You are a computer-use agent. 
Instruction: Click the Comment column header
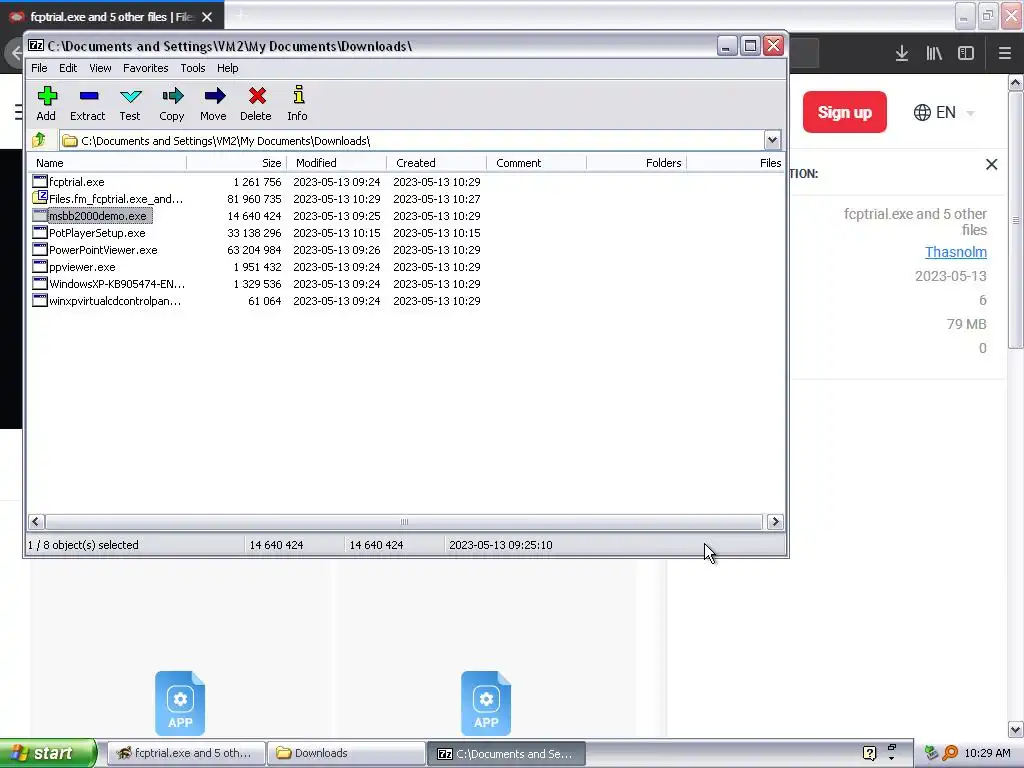click(536, 163)
